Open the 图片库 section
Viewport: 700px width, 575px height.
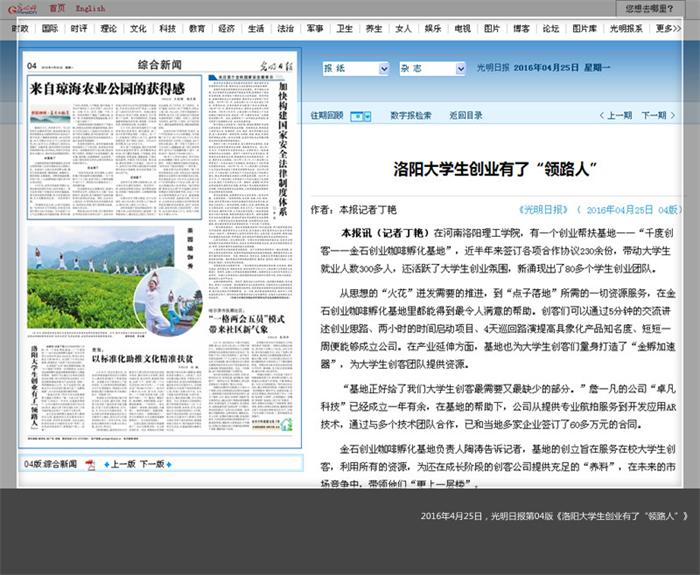[584, 29]
